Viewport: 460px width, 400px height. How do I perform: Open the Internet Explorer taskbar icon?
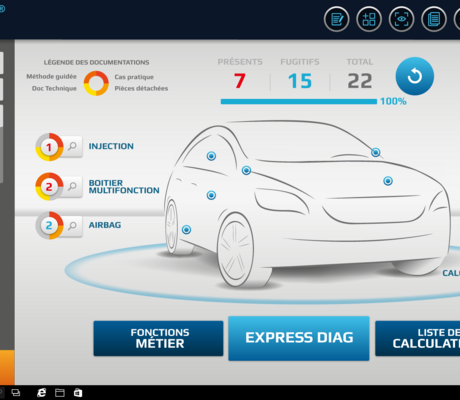click(x=41, y=393)
